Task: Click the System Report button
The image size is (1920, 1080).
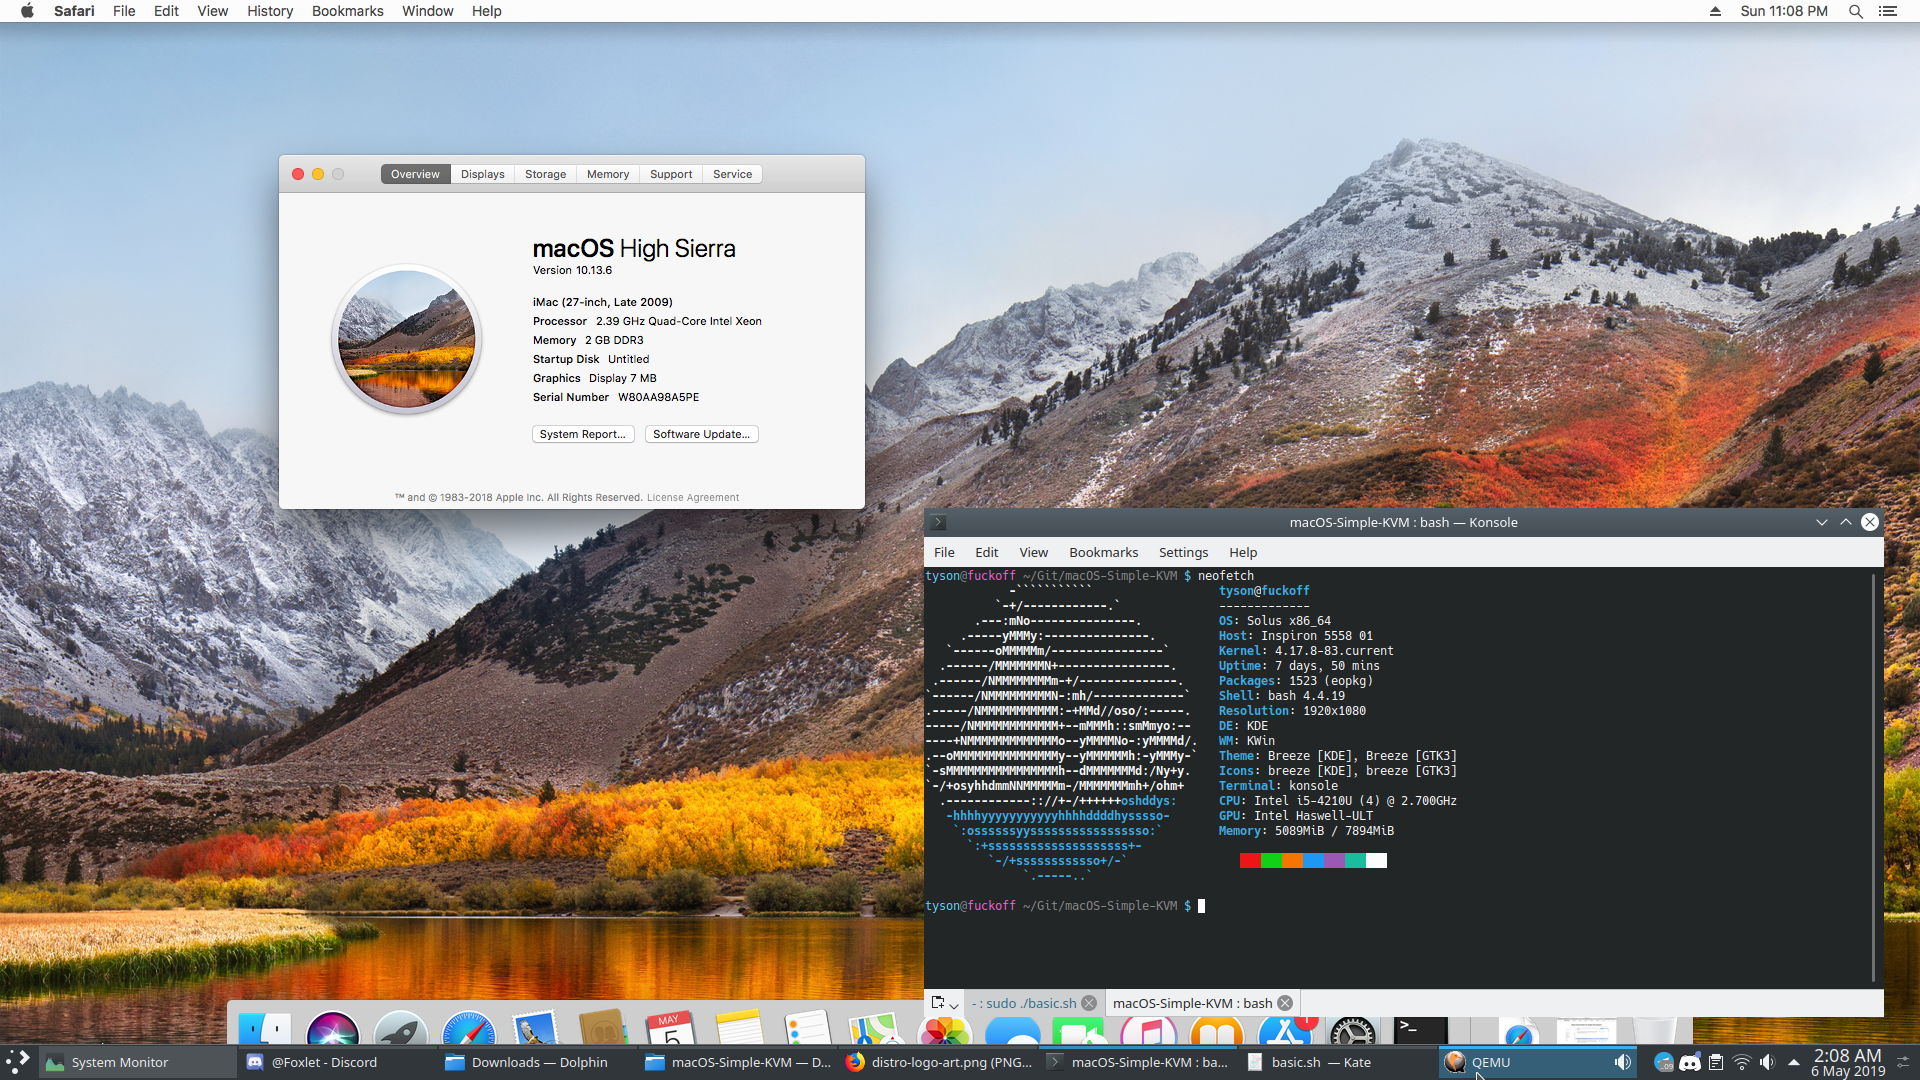Action: pos(583,433)
